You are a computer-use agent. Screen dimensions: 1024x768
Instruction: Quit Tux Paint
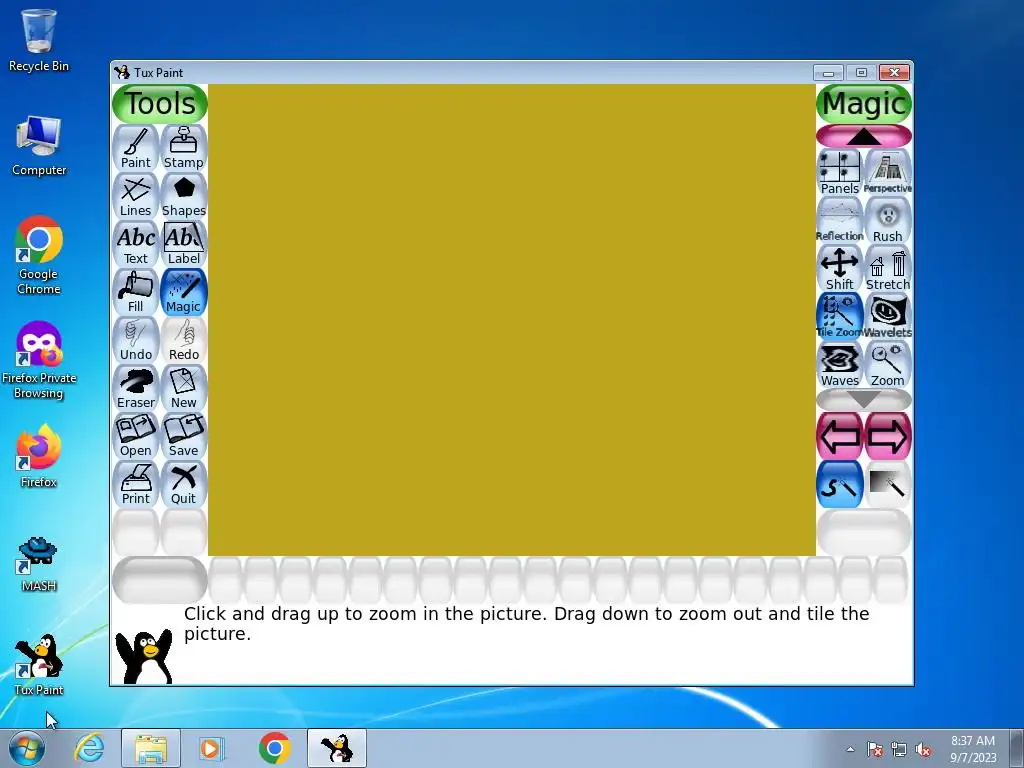point(184,484)
